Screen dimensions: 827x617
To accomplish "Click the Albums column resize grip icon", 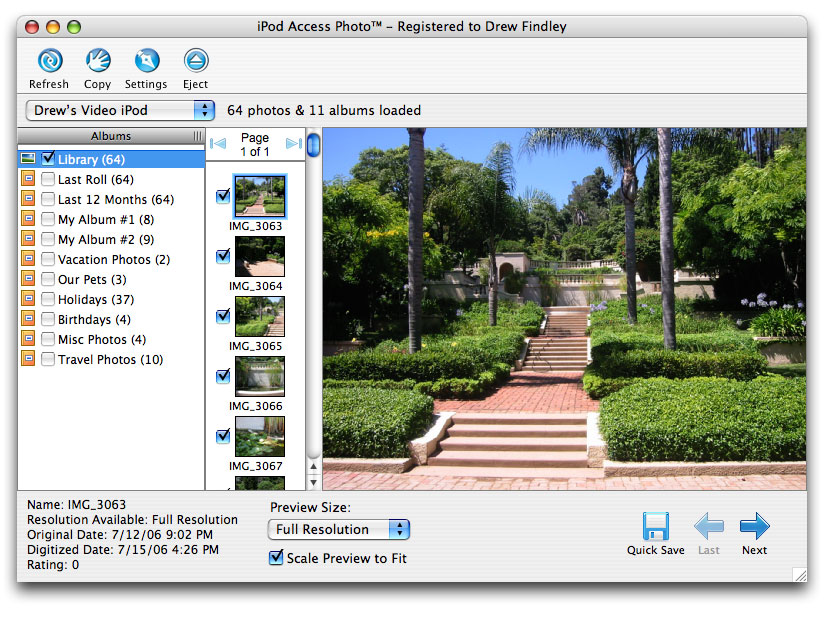I will coord(197,136).
